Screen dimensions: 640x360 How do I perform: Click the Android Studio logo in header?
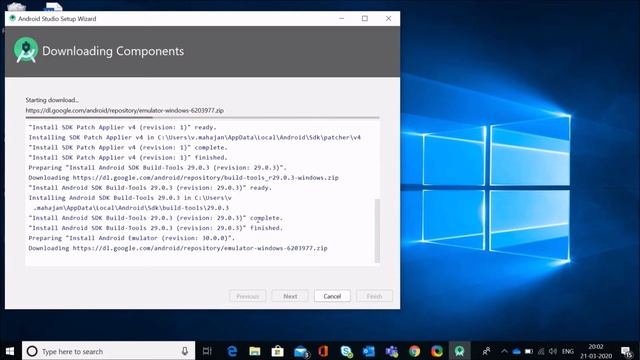coord(26,50)
